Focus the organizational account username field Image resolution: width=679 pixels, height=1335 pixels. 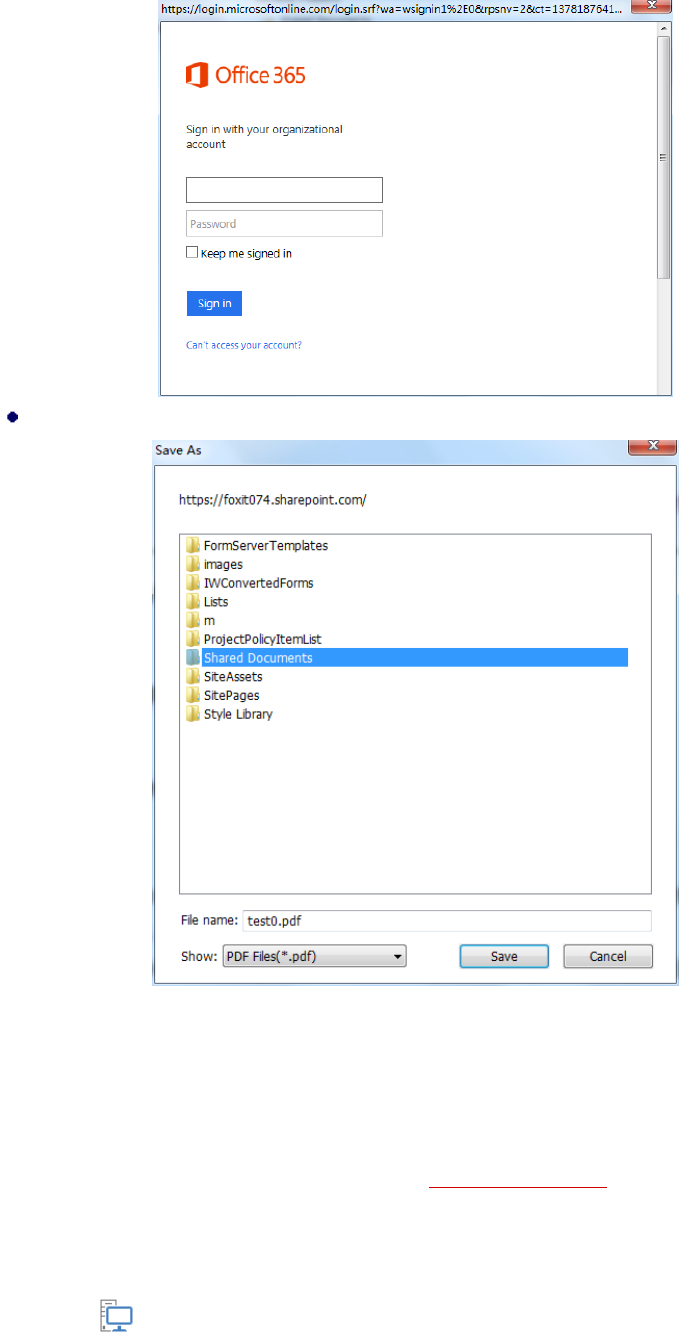click(284, 190)
